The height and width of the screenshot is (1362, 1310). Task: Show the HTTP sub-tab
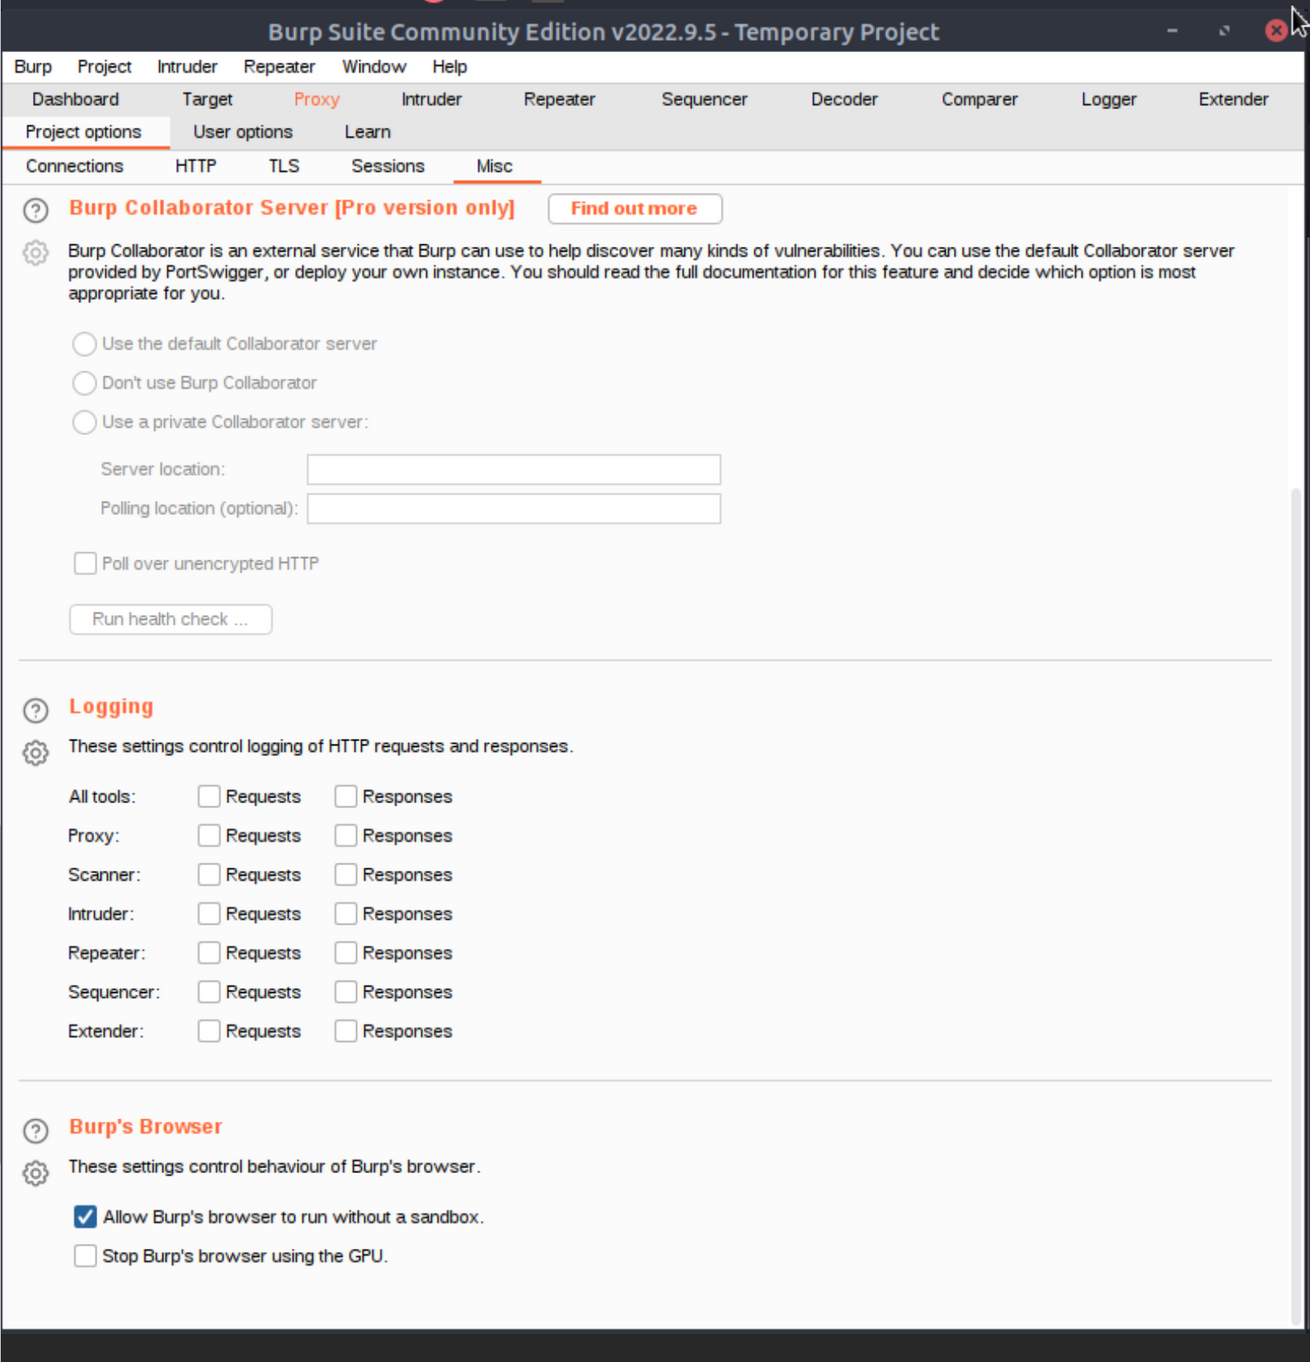[x=196, y=166]
